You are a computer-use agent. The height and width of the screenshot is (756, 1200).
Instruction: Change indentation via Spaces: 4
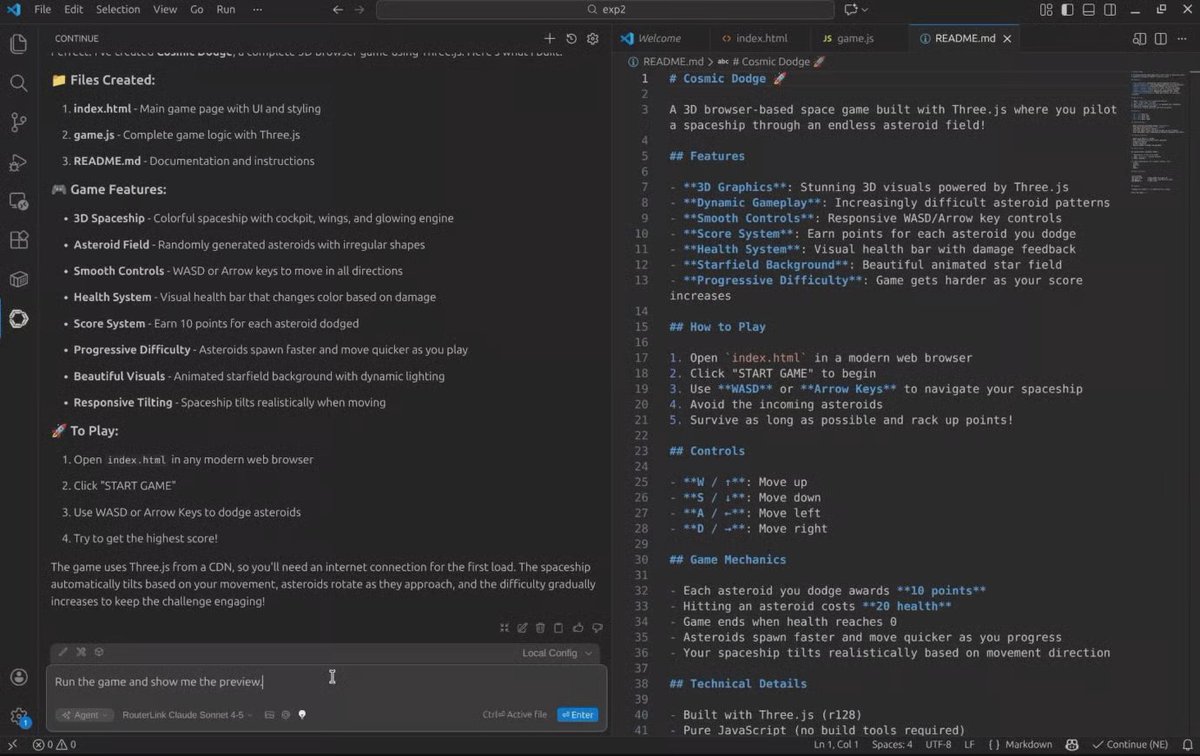pos(891,745)
